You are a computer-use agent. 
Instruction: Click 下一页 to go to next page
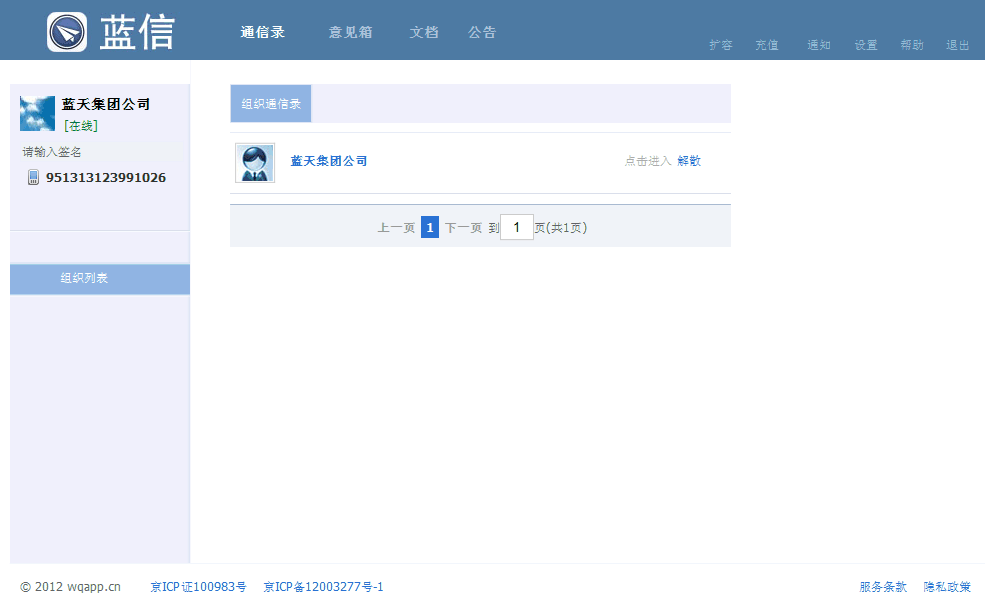point(462,227)
